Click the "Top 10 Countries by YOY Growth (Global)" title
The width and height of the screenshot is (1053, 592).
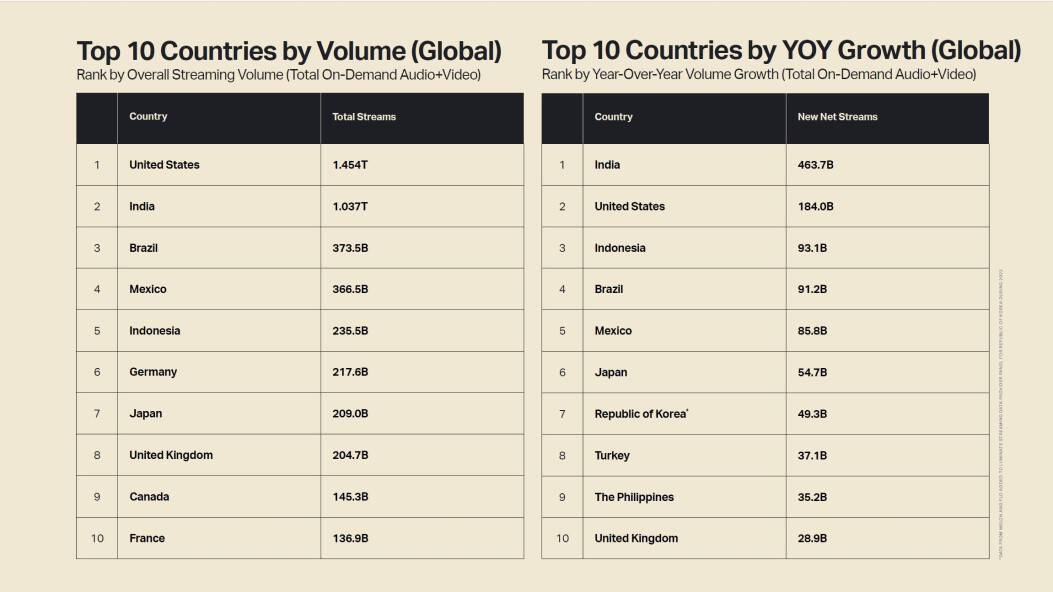(x=781, y=51)
